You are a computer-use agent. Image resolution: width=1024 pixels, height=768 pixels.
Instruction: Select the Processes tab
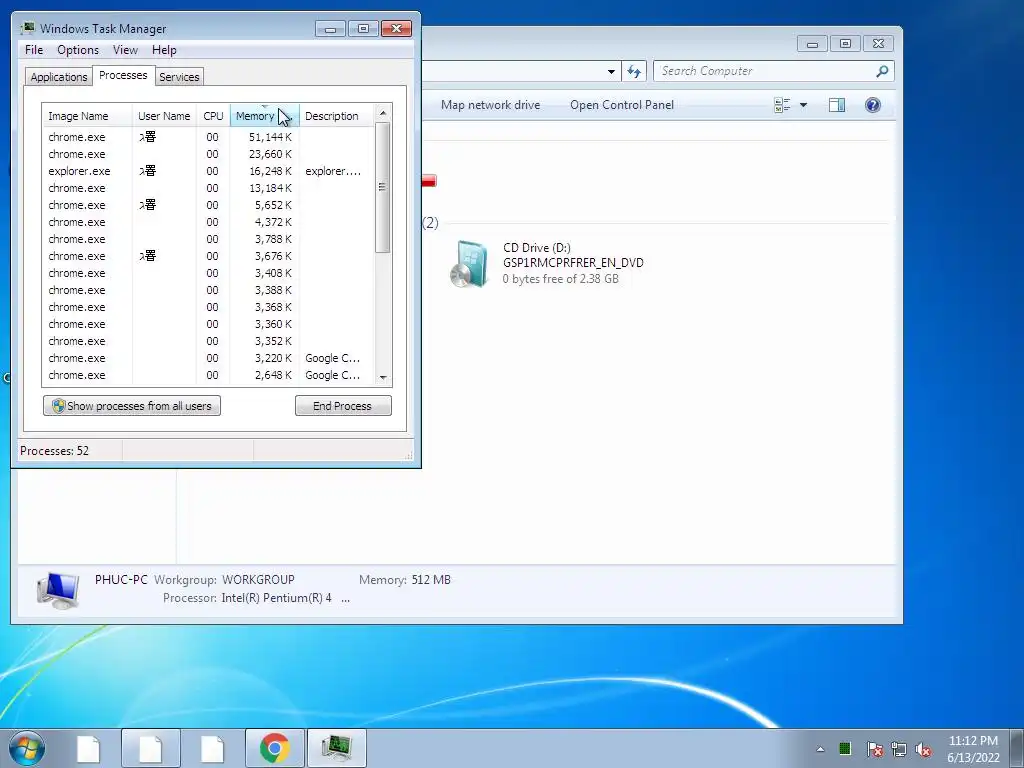click(x=123, y=76)
